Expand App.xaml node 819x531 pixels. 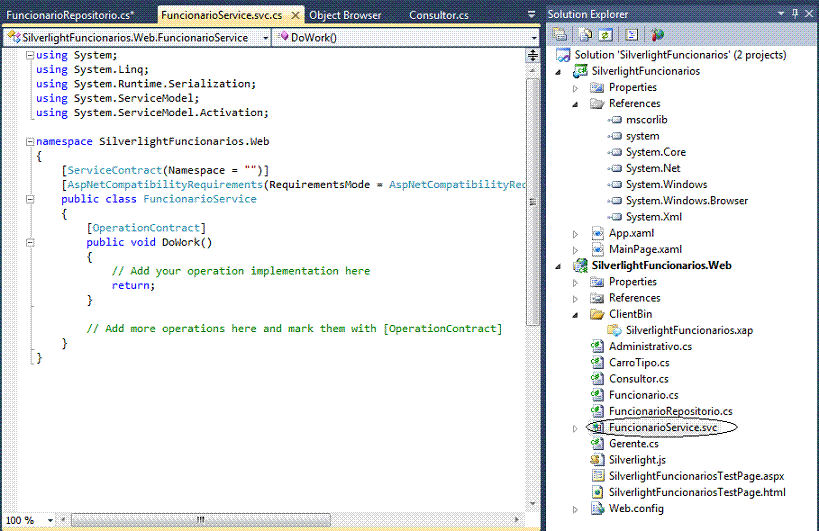[x=575, y=234]
